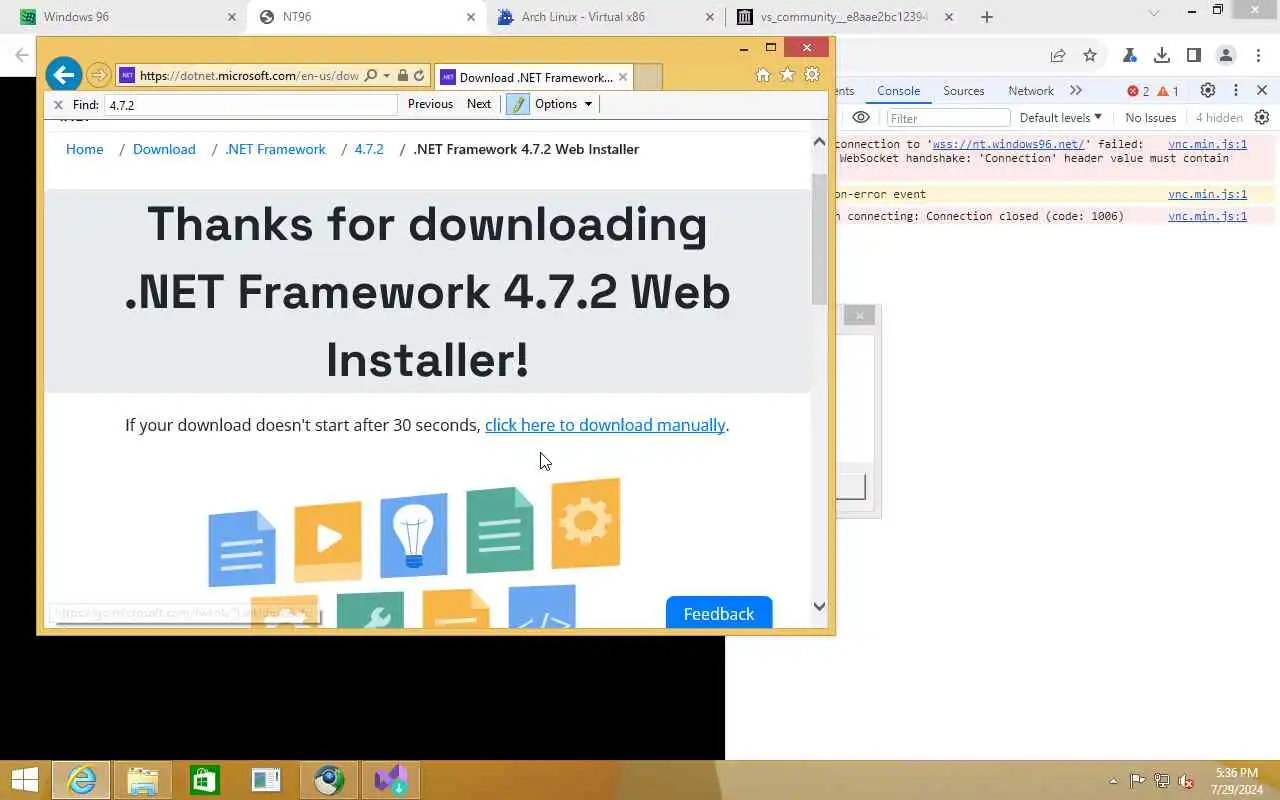Open the Find bar Options dropdown

563,104
